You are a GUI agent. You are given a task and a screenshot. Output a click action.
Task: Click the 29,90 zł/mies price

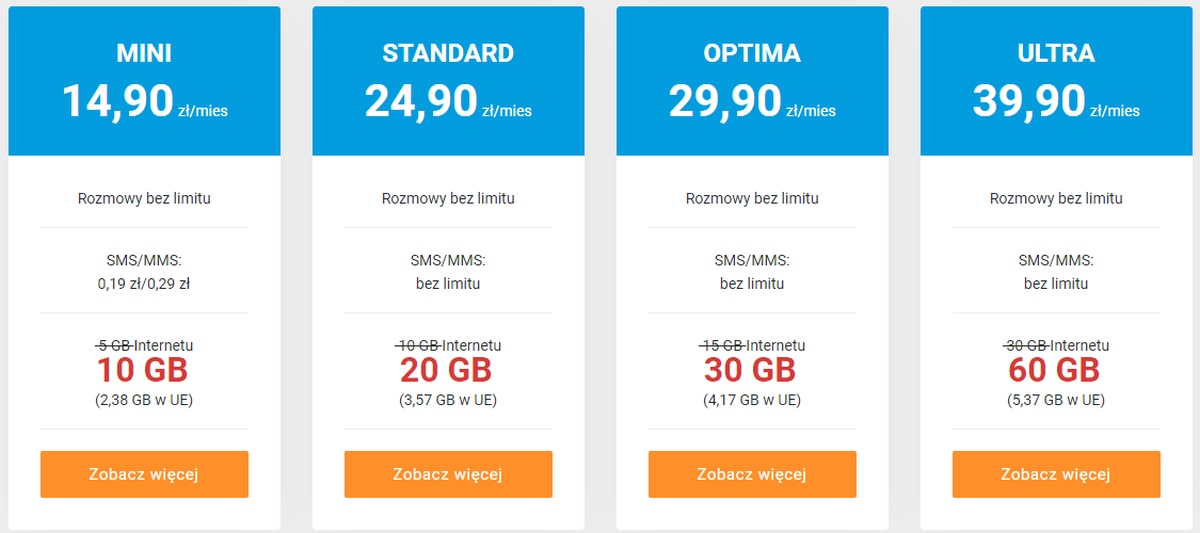752,102
